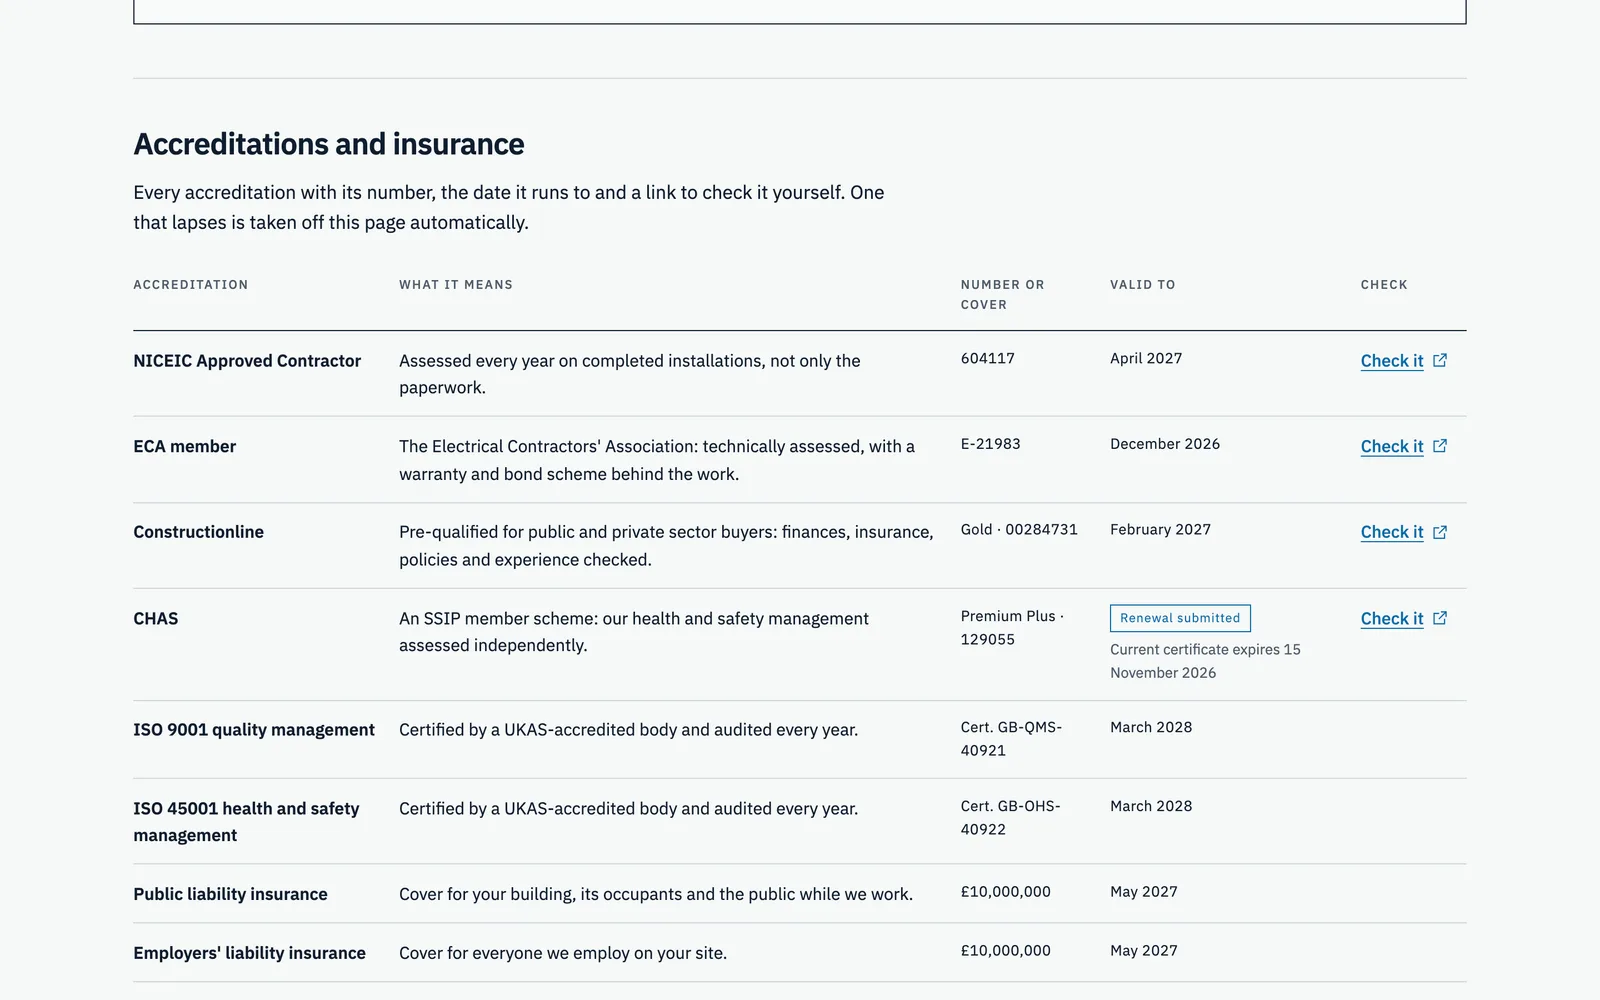Viewport: 1600px width, 1000px height.
Task: Click the Employers' liability £10,000,000 value
Action: tap(1006, 951)
